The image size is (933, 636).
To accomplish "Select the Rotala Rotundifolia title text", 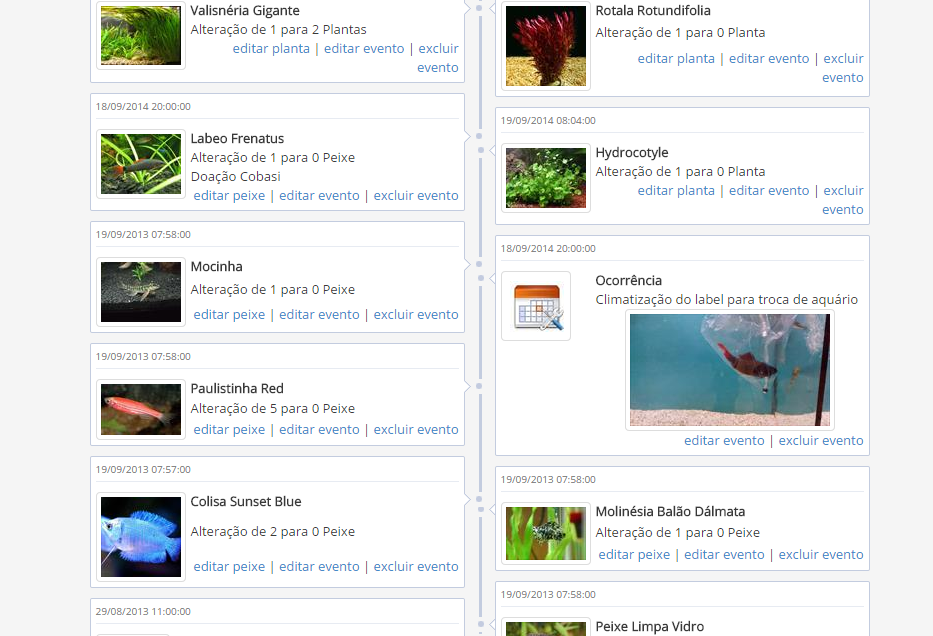I will (653, 11).
